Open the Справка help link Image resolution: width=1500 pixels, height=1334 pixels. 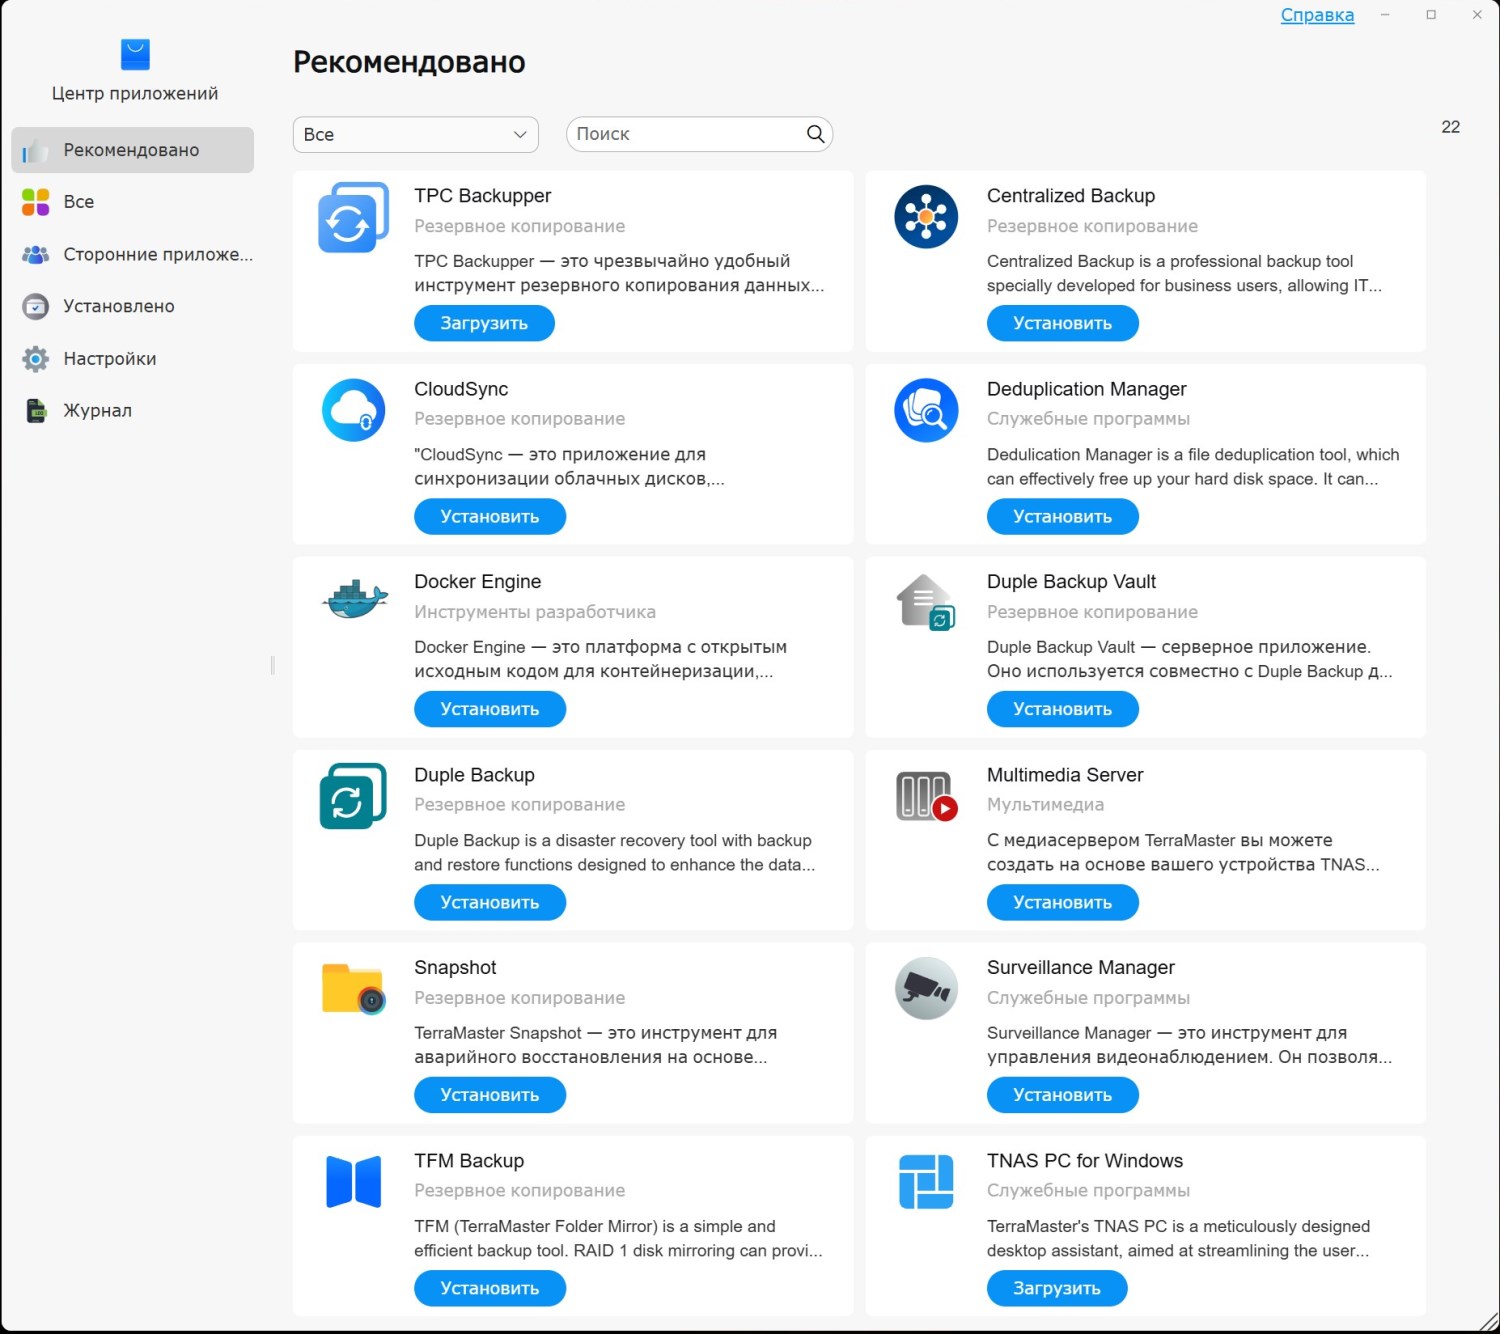(1317, 15)
